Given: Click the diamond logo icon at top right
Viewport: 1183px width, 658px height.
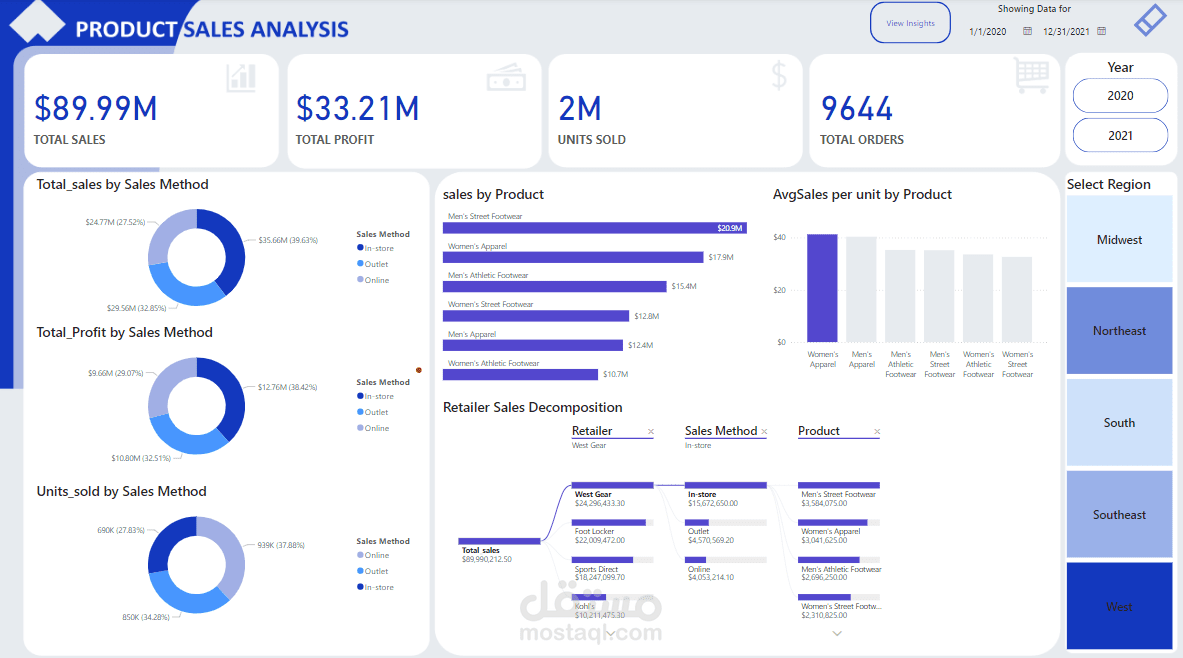Looking at the screenshot, I should coord(1150,20).
